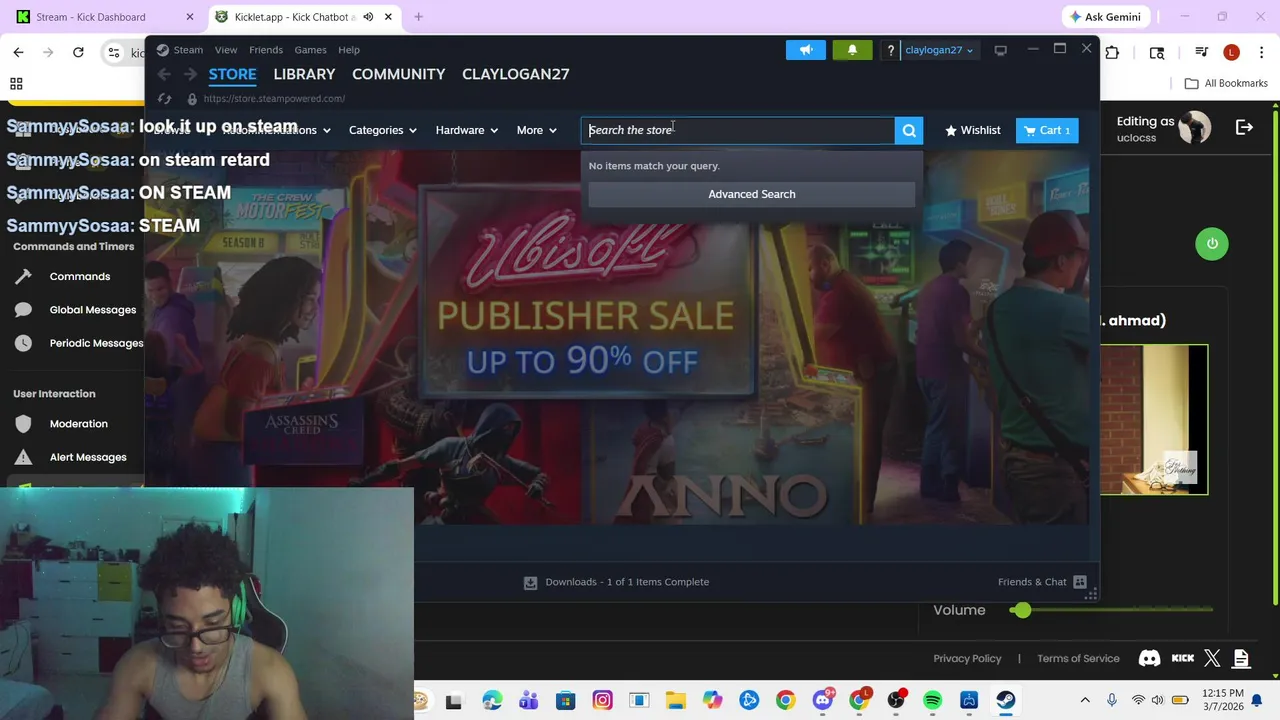The image size is (1280, 720).
Task: Click the padlock icon next to Steam URL
Action: pos(192,99)
